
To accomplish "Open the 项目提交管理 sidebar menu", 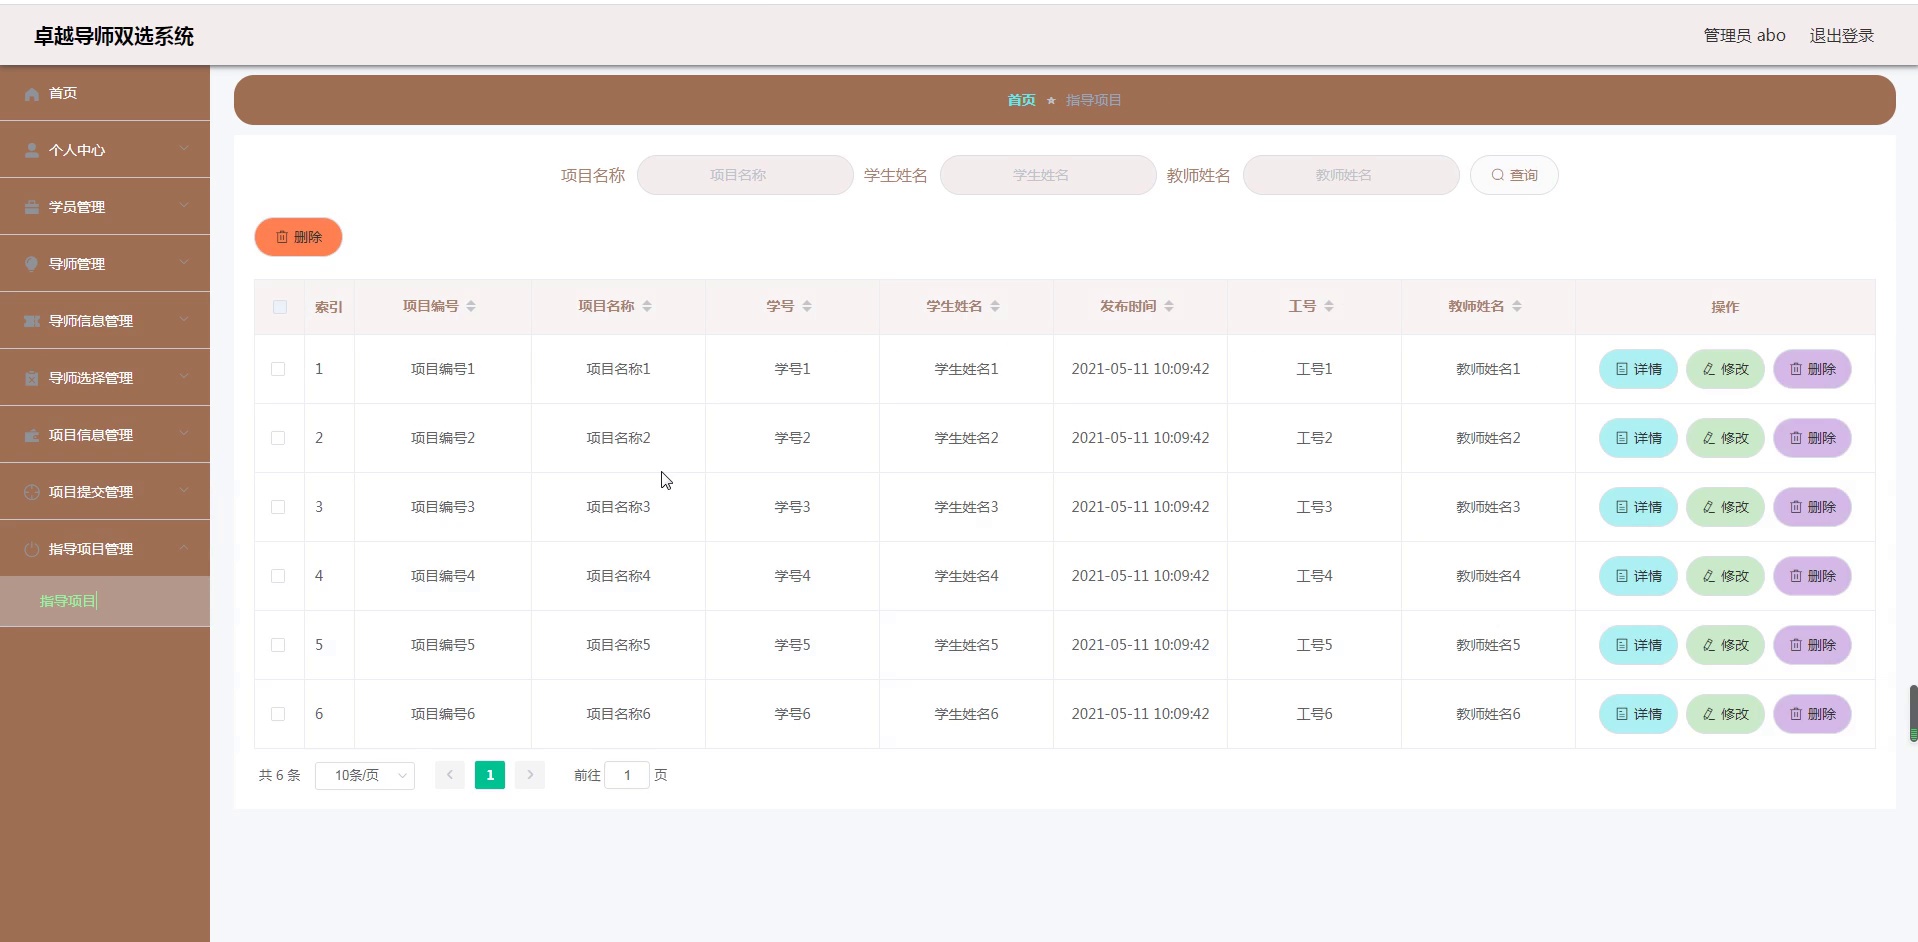I will pyautogui.click(x=105, y=492).
